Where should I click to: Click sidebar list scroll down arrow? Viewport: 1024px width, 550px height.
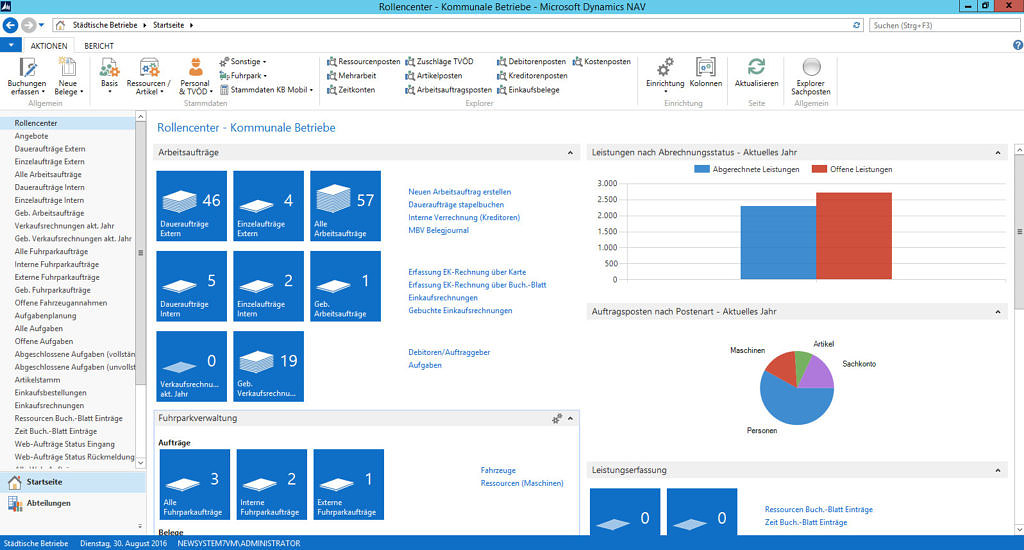tap(140, 462)
